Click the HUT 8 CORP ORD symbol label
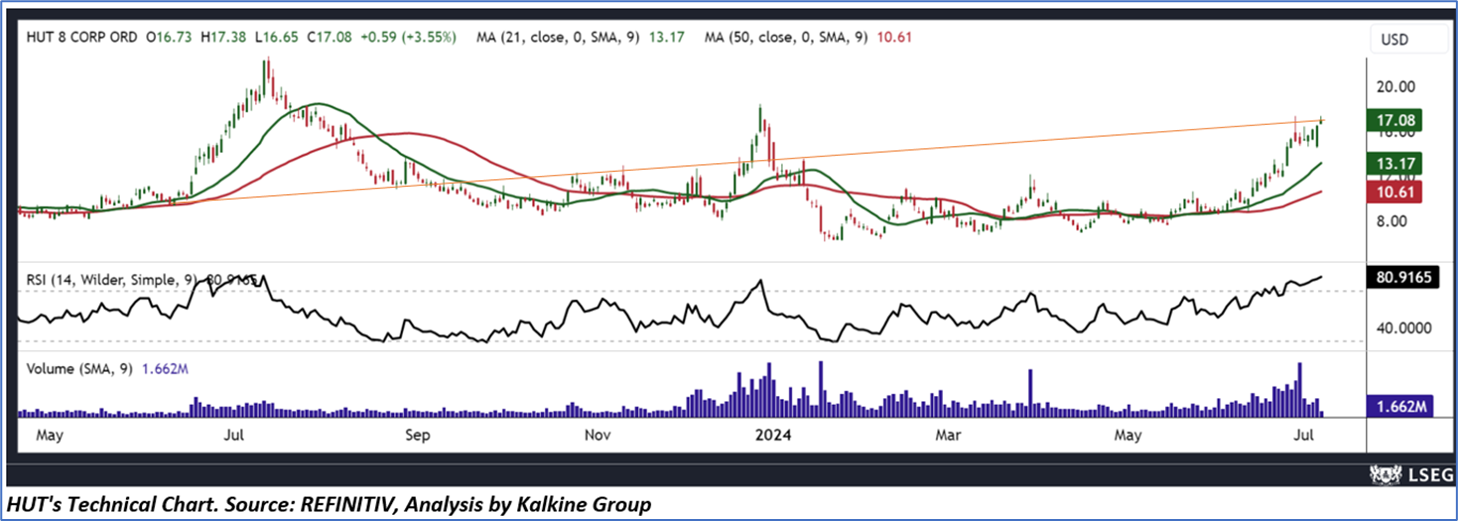 pos(83,37)
